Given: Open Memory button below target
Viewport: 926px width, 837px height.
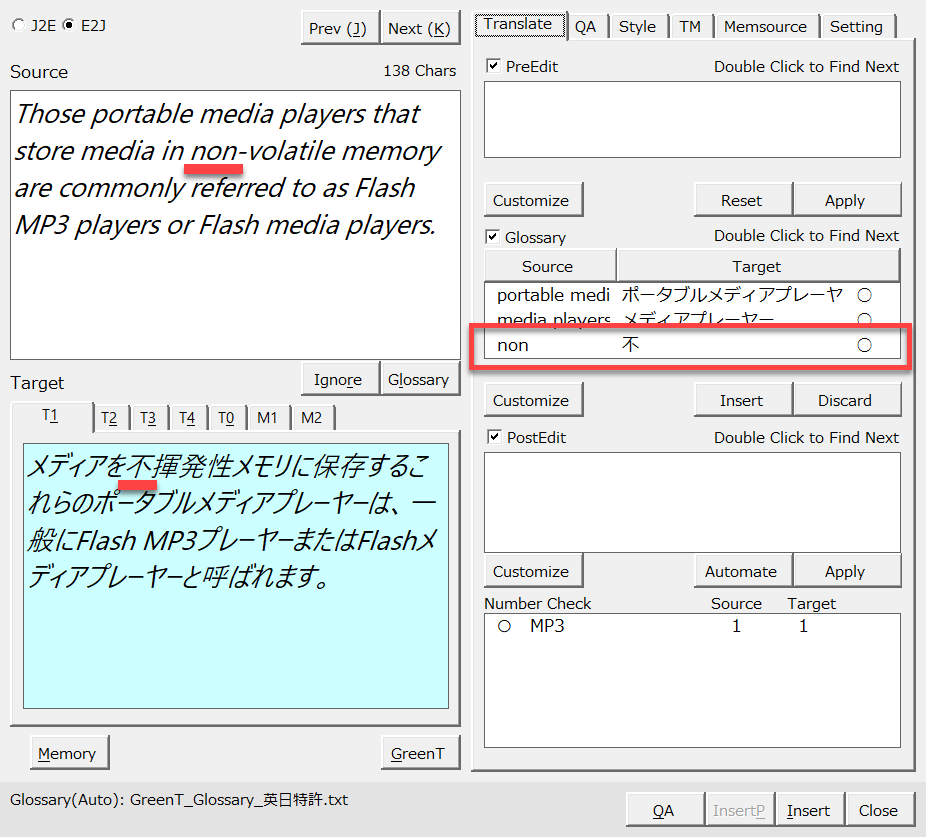Looking at the screenshot, I should [x=67, y=753].
